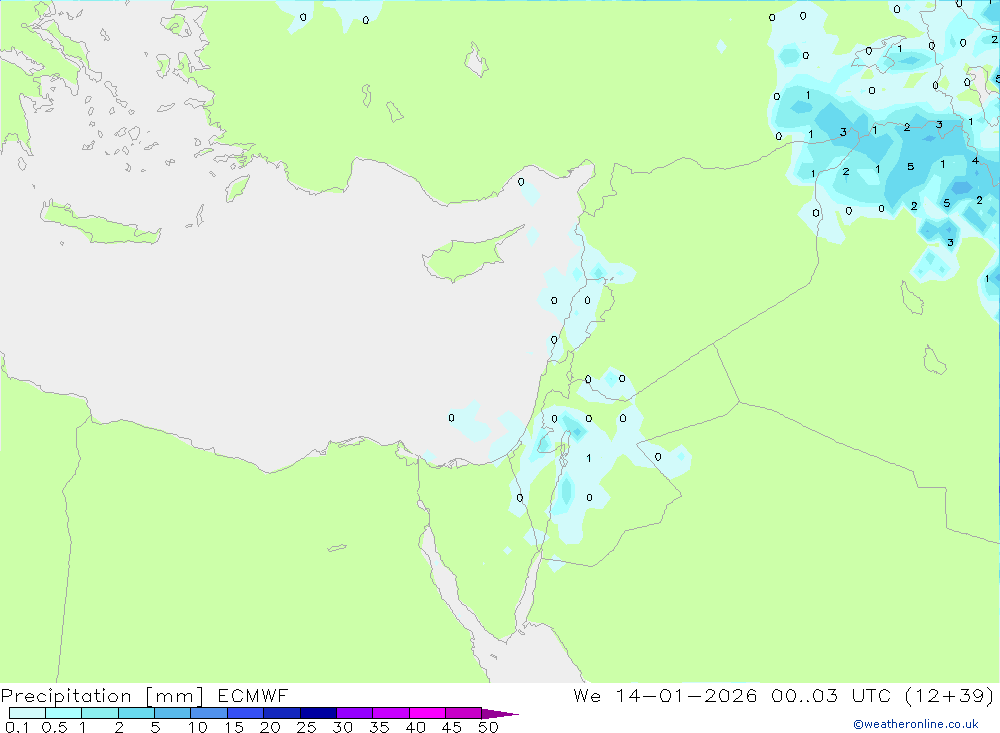
Task: Click the legend label "0.1"
Action: (17, 727)
